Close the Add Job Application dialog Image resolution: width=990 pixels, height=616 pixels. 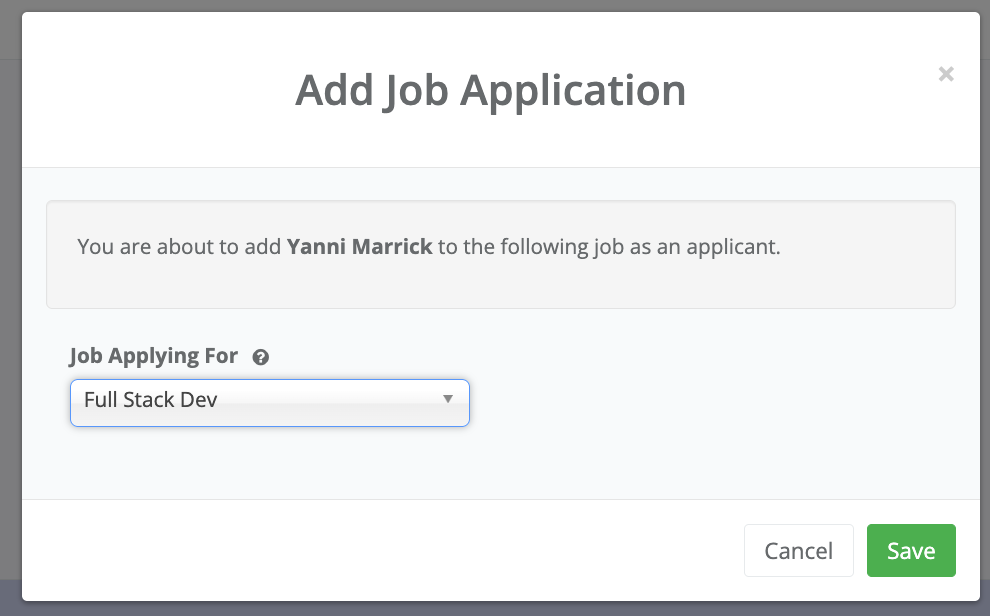point(946,73)
